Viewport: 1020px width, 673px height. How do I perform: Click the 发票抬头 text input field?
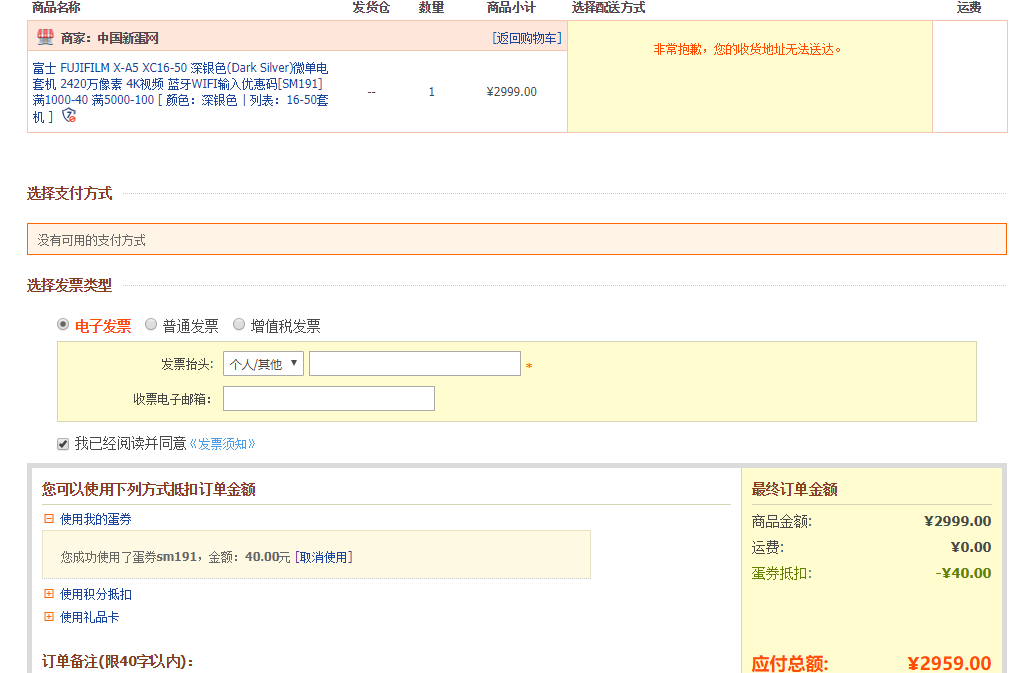(414, 364)
